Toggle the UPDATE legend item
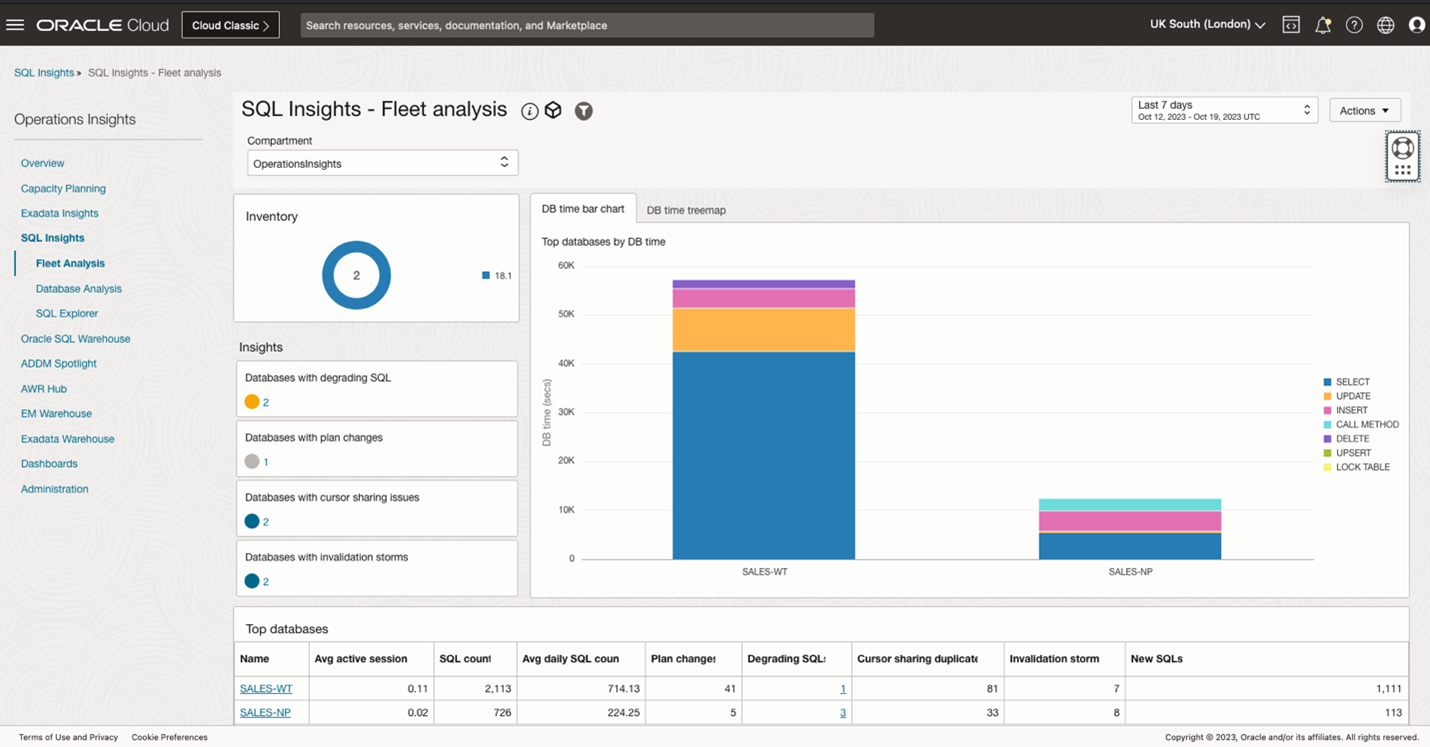The width and height of the screenshot is (1430, 747). click(1347, 396)
